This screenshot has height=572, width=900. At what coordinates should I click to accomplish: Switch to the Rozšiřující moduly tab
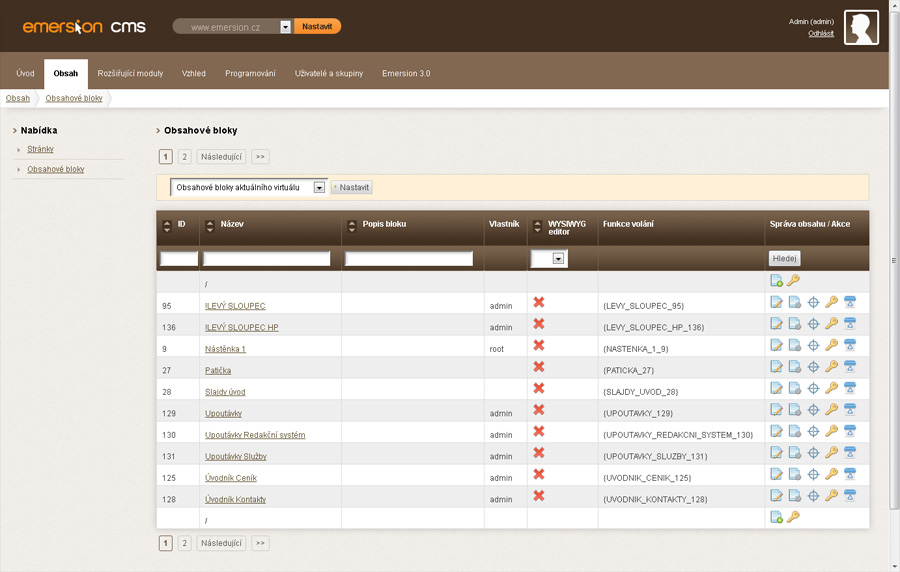tap(130, 74)
